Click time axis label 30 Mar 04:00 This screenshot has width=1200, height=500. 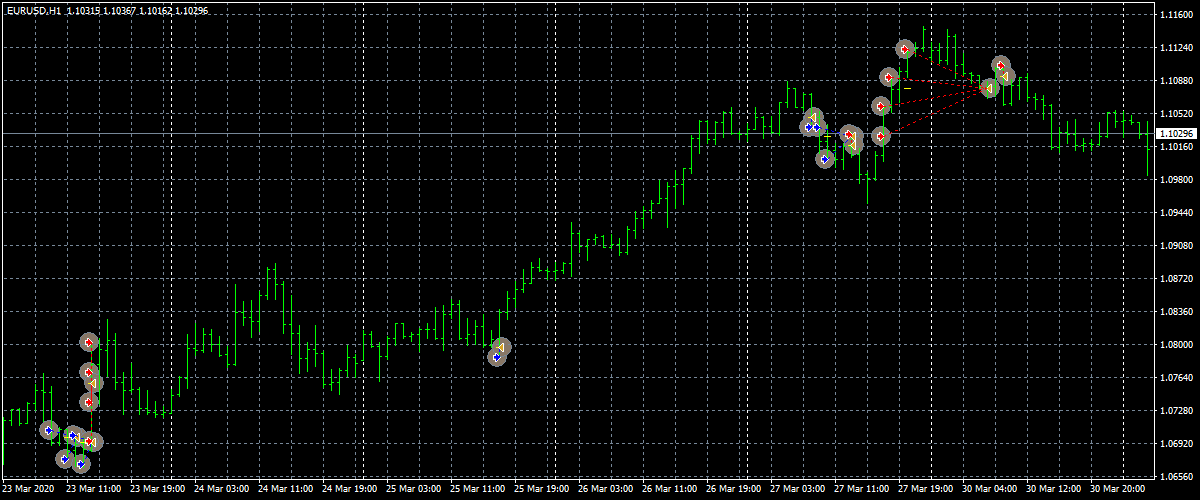click(990, 490)
